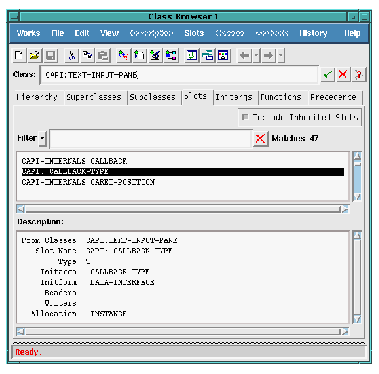Click the Inspect toolbar icon with green arrow

tap(139, 55)
